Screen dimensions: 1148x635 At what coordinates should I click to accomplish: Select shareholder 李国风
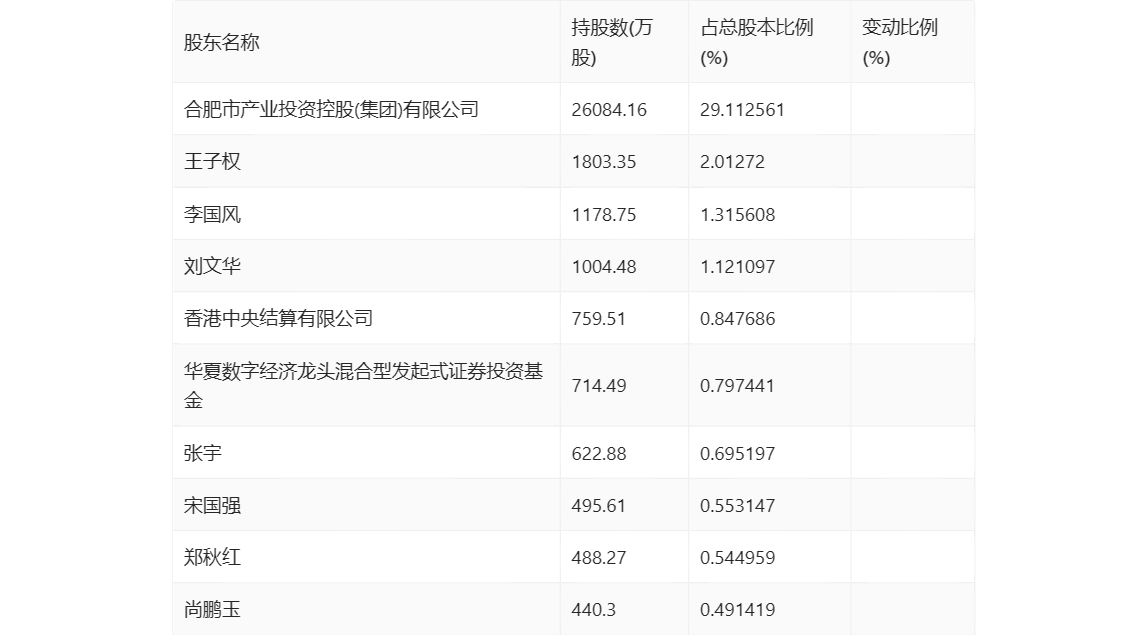(x=212, y=214)
